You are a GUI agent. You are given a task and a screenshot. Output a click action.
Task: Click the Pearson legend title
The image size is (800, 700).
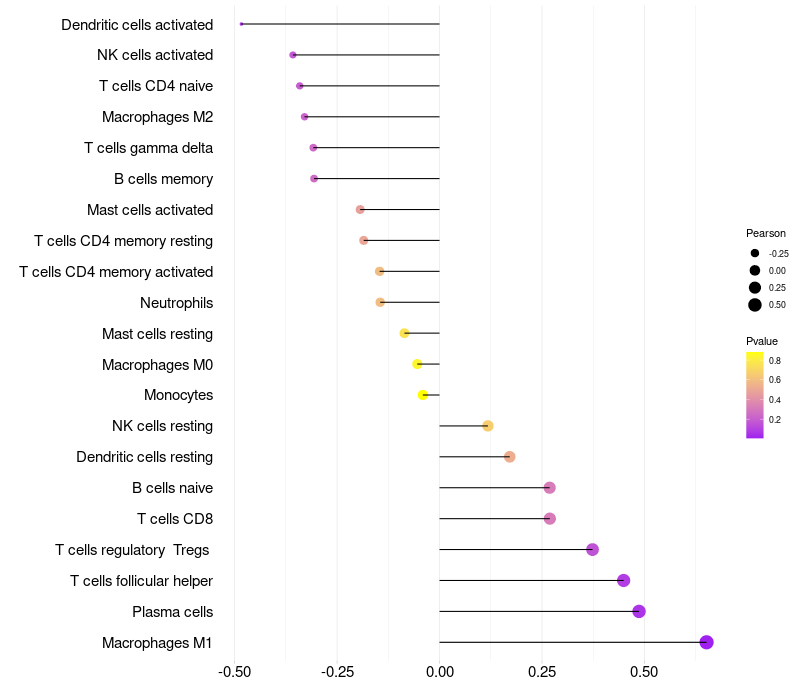coord(766,233)
